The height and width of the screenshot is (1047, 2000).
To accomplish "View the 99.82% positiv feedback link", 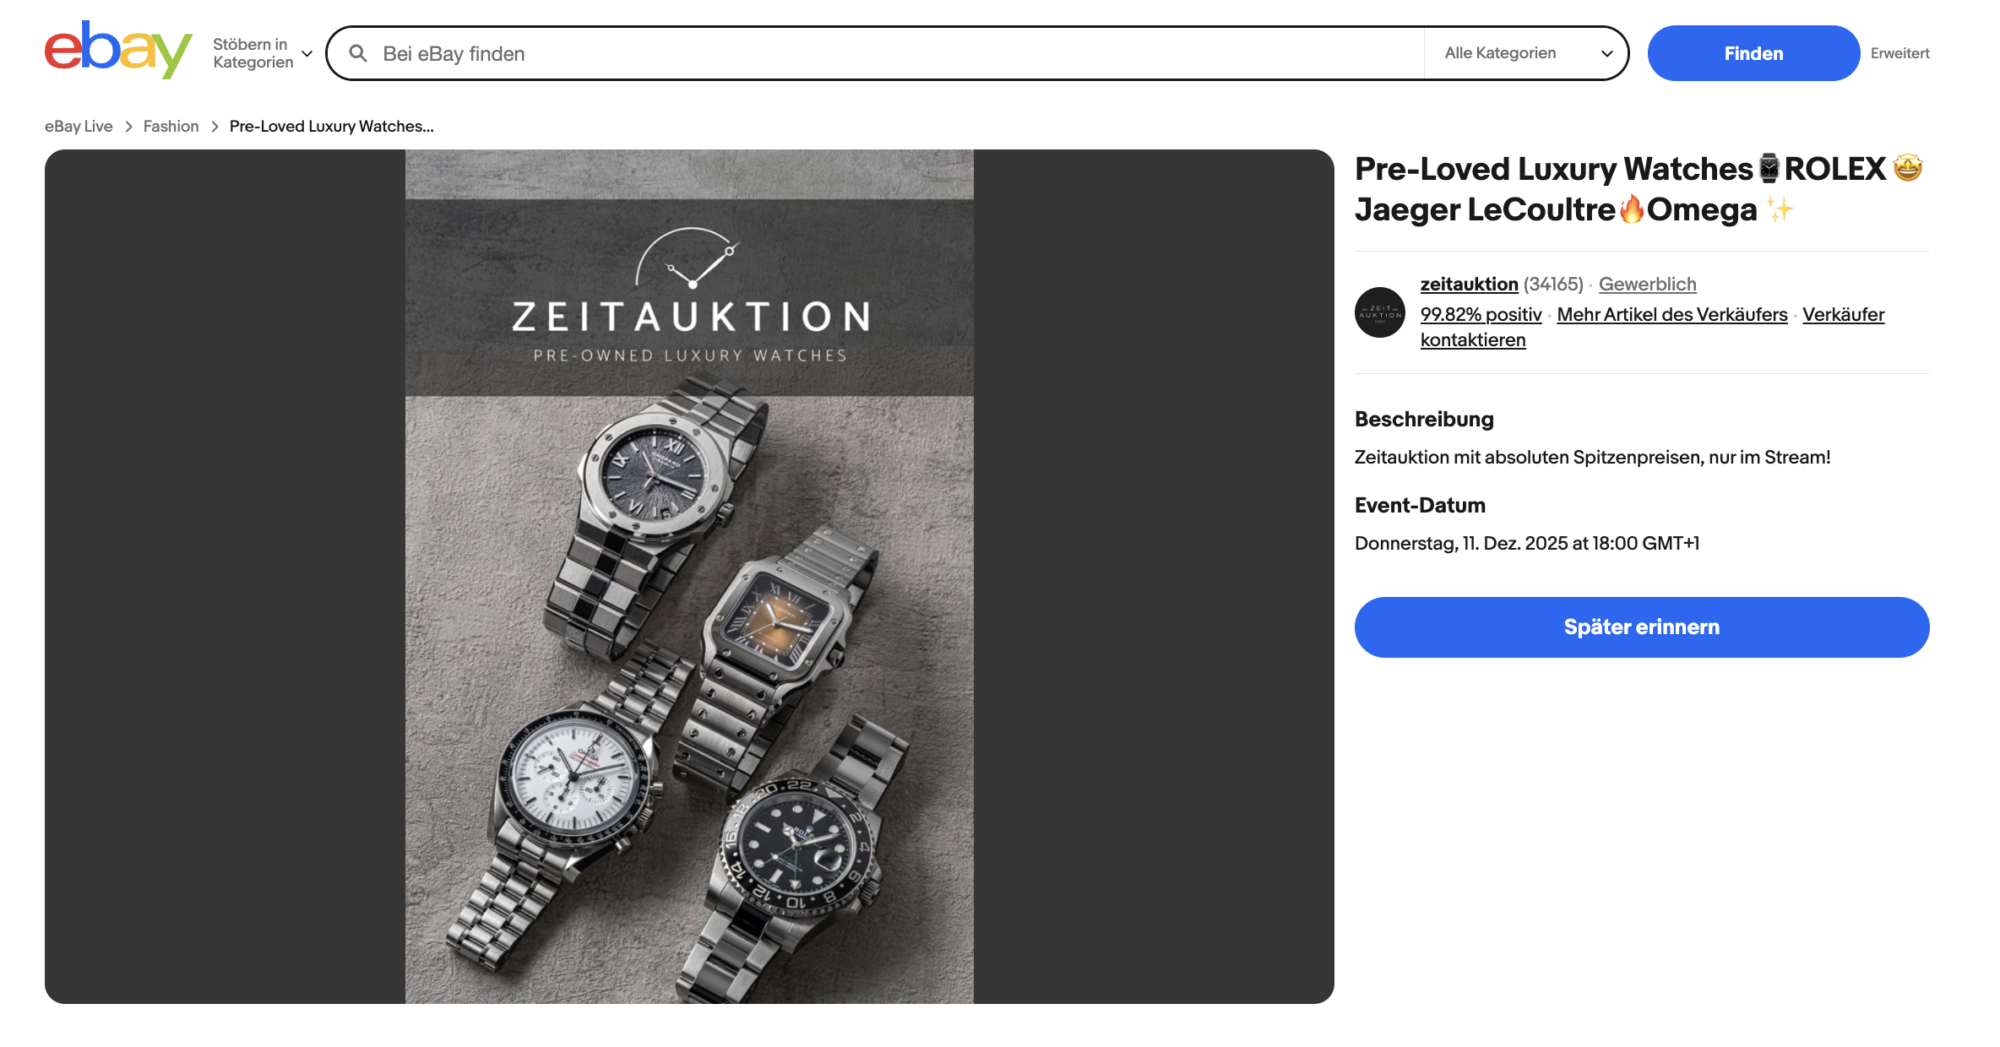I will click(x=1480, y=314).
